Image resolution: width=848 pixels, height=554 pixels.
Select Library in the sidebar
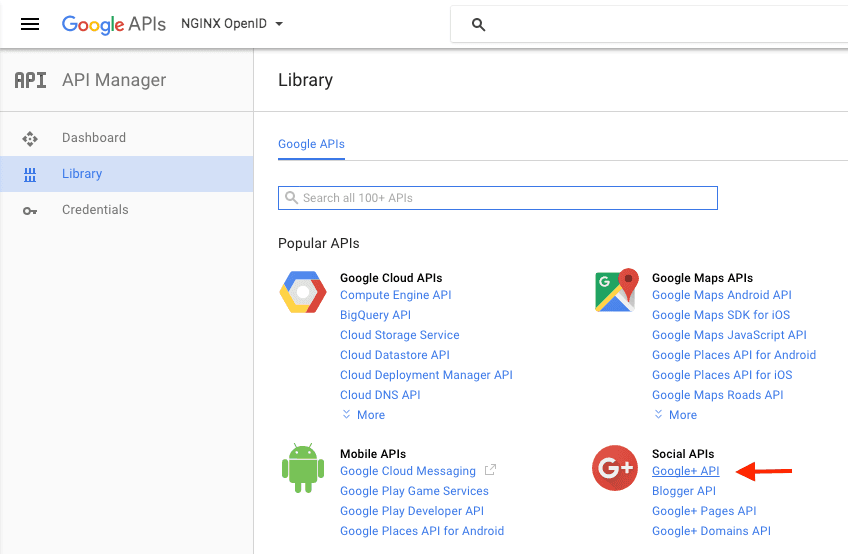pos(82,174)
